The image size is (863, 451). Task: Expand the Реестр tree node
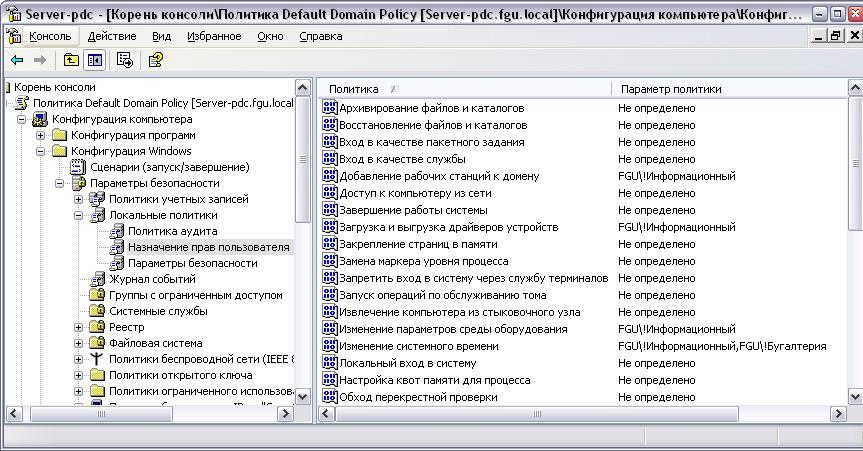pyautogui.click(x=79, y=327)
